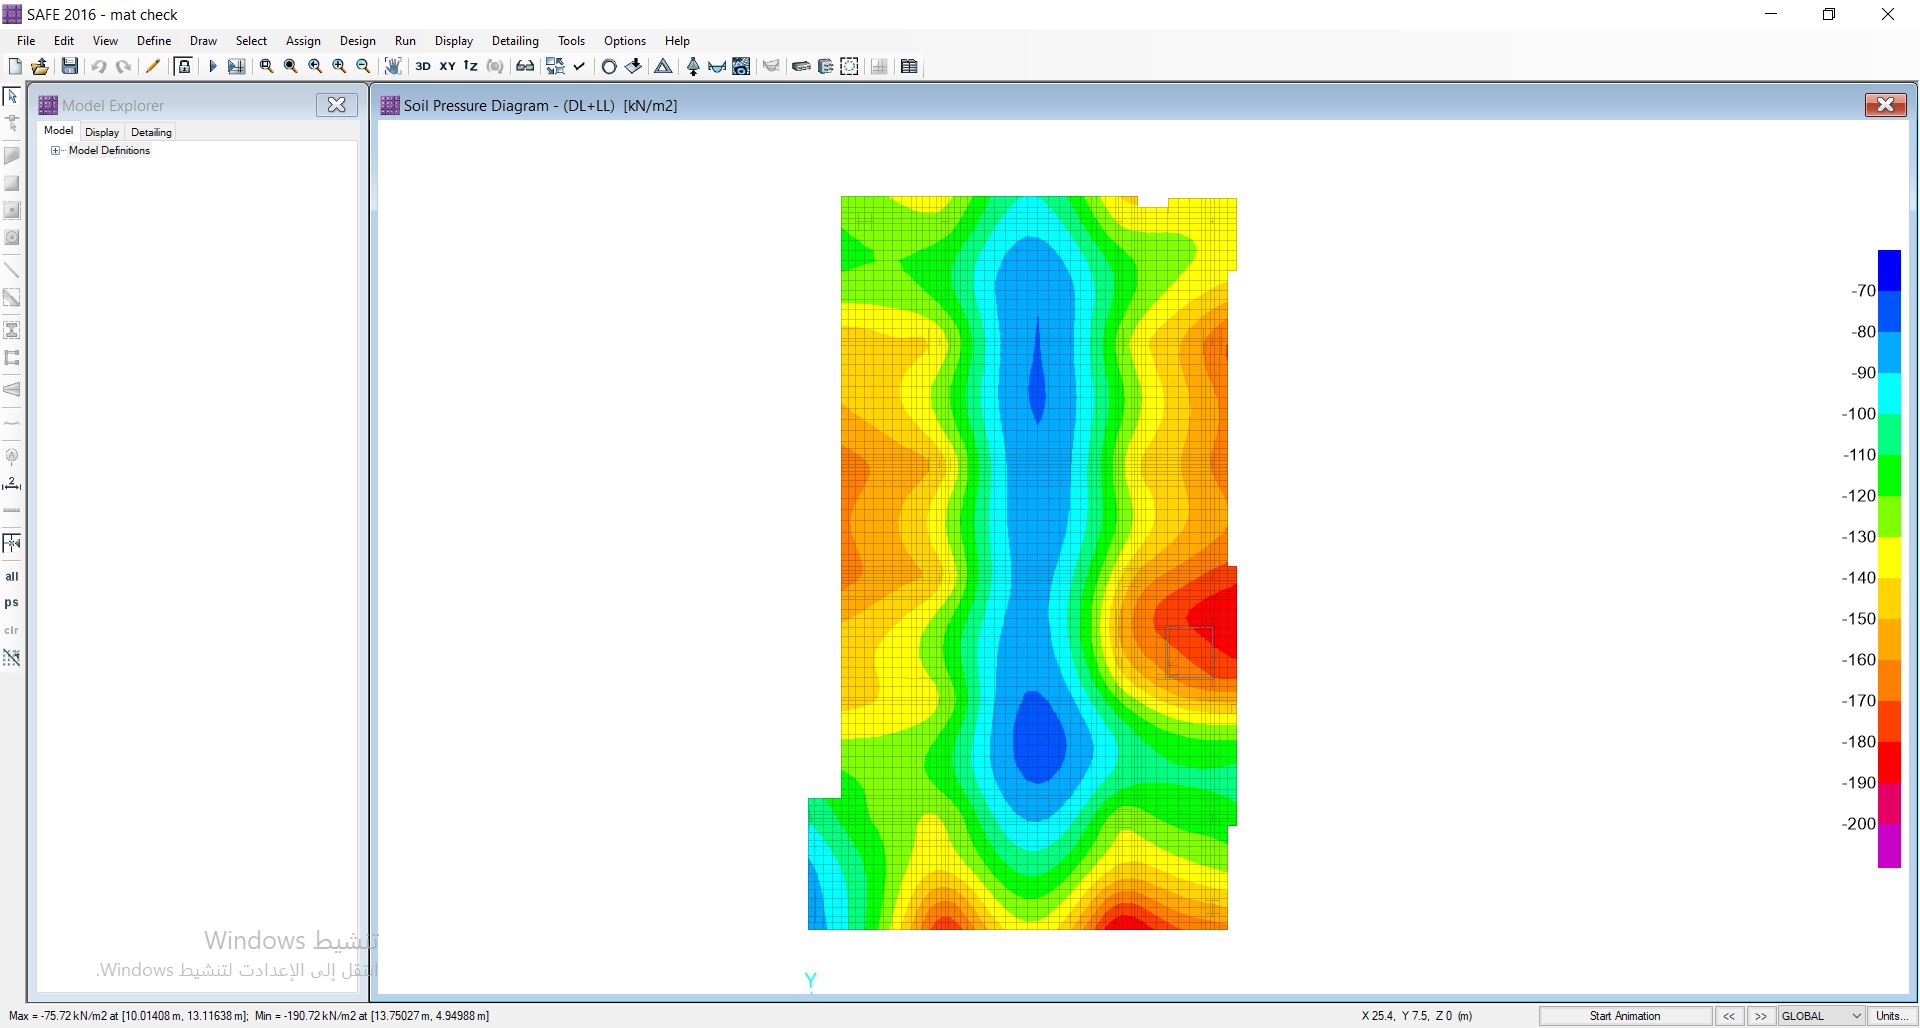
Task: Redo the last action
Action: pos(123,66)
